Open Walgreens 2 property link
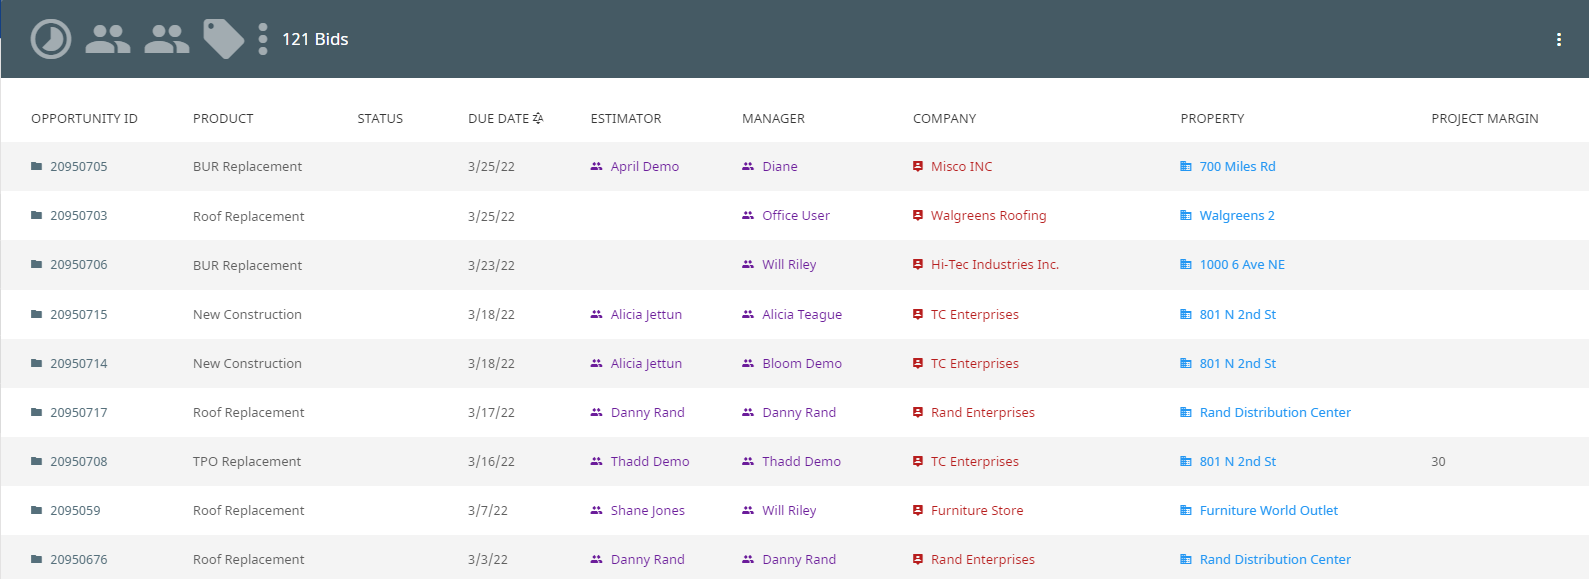 click(1237, 215)
